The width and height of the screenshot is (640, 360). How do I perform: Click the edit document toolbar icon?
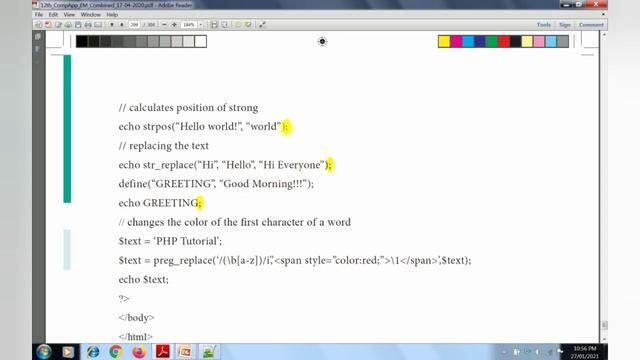58,25
